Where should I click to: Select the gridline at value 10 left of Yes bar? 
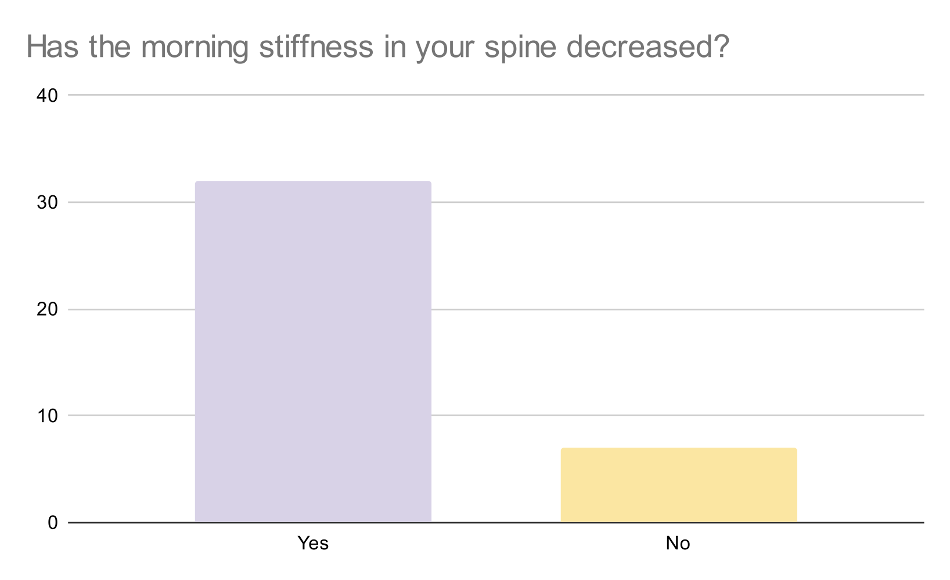click(130, 415)
